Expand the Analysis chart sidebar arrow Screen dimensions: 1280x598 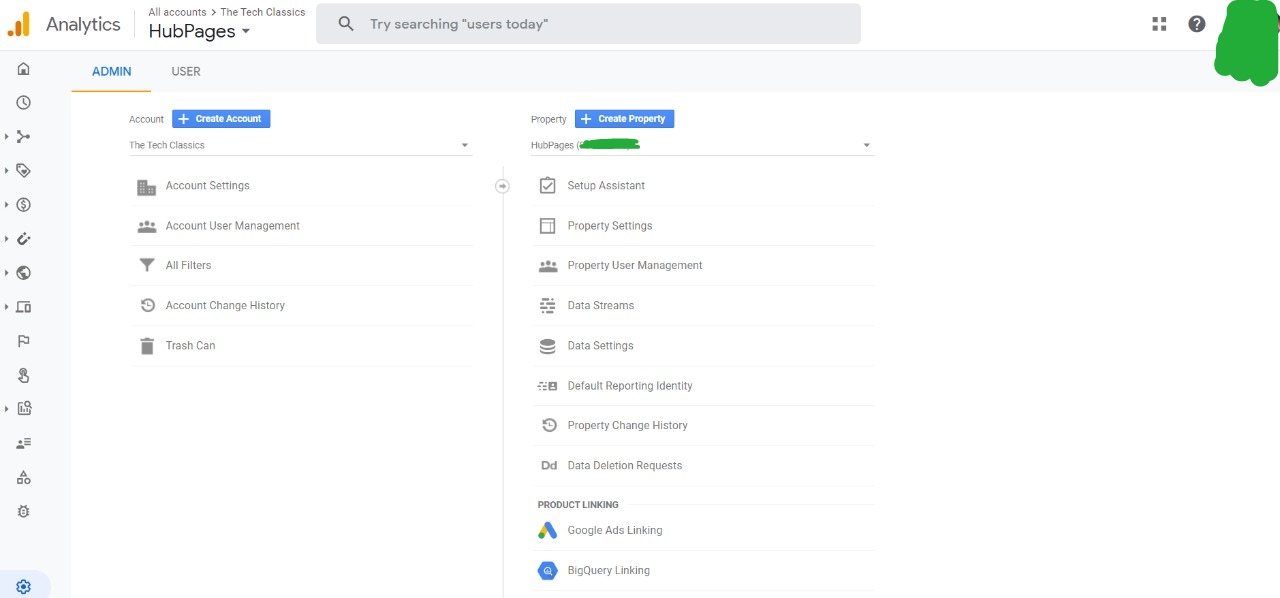[x=7, y=409]
